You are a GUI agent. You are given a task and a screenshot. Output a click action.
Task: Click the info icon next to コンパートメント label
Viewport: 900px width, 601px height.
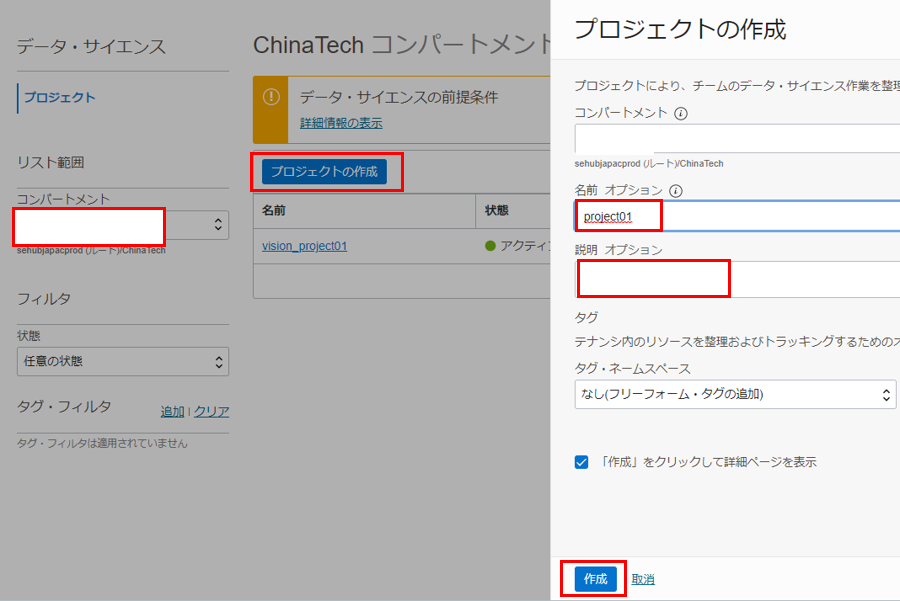[681, 113]
